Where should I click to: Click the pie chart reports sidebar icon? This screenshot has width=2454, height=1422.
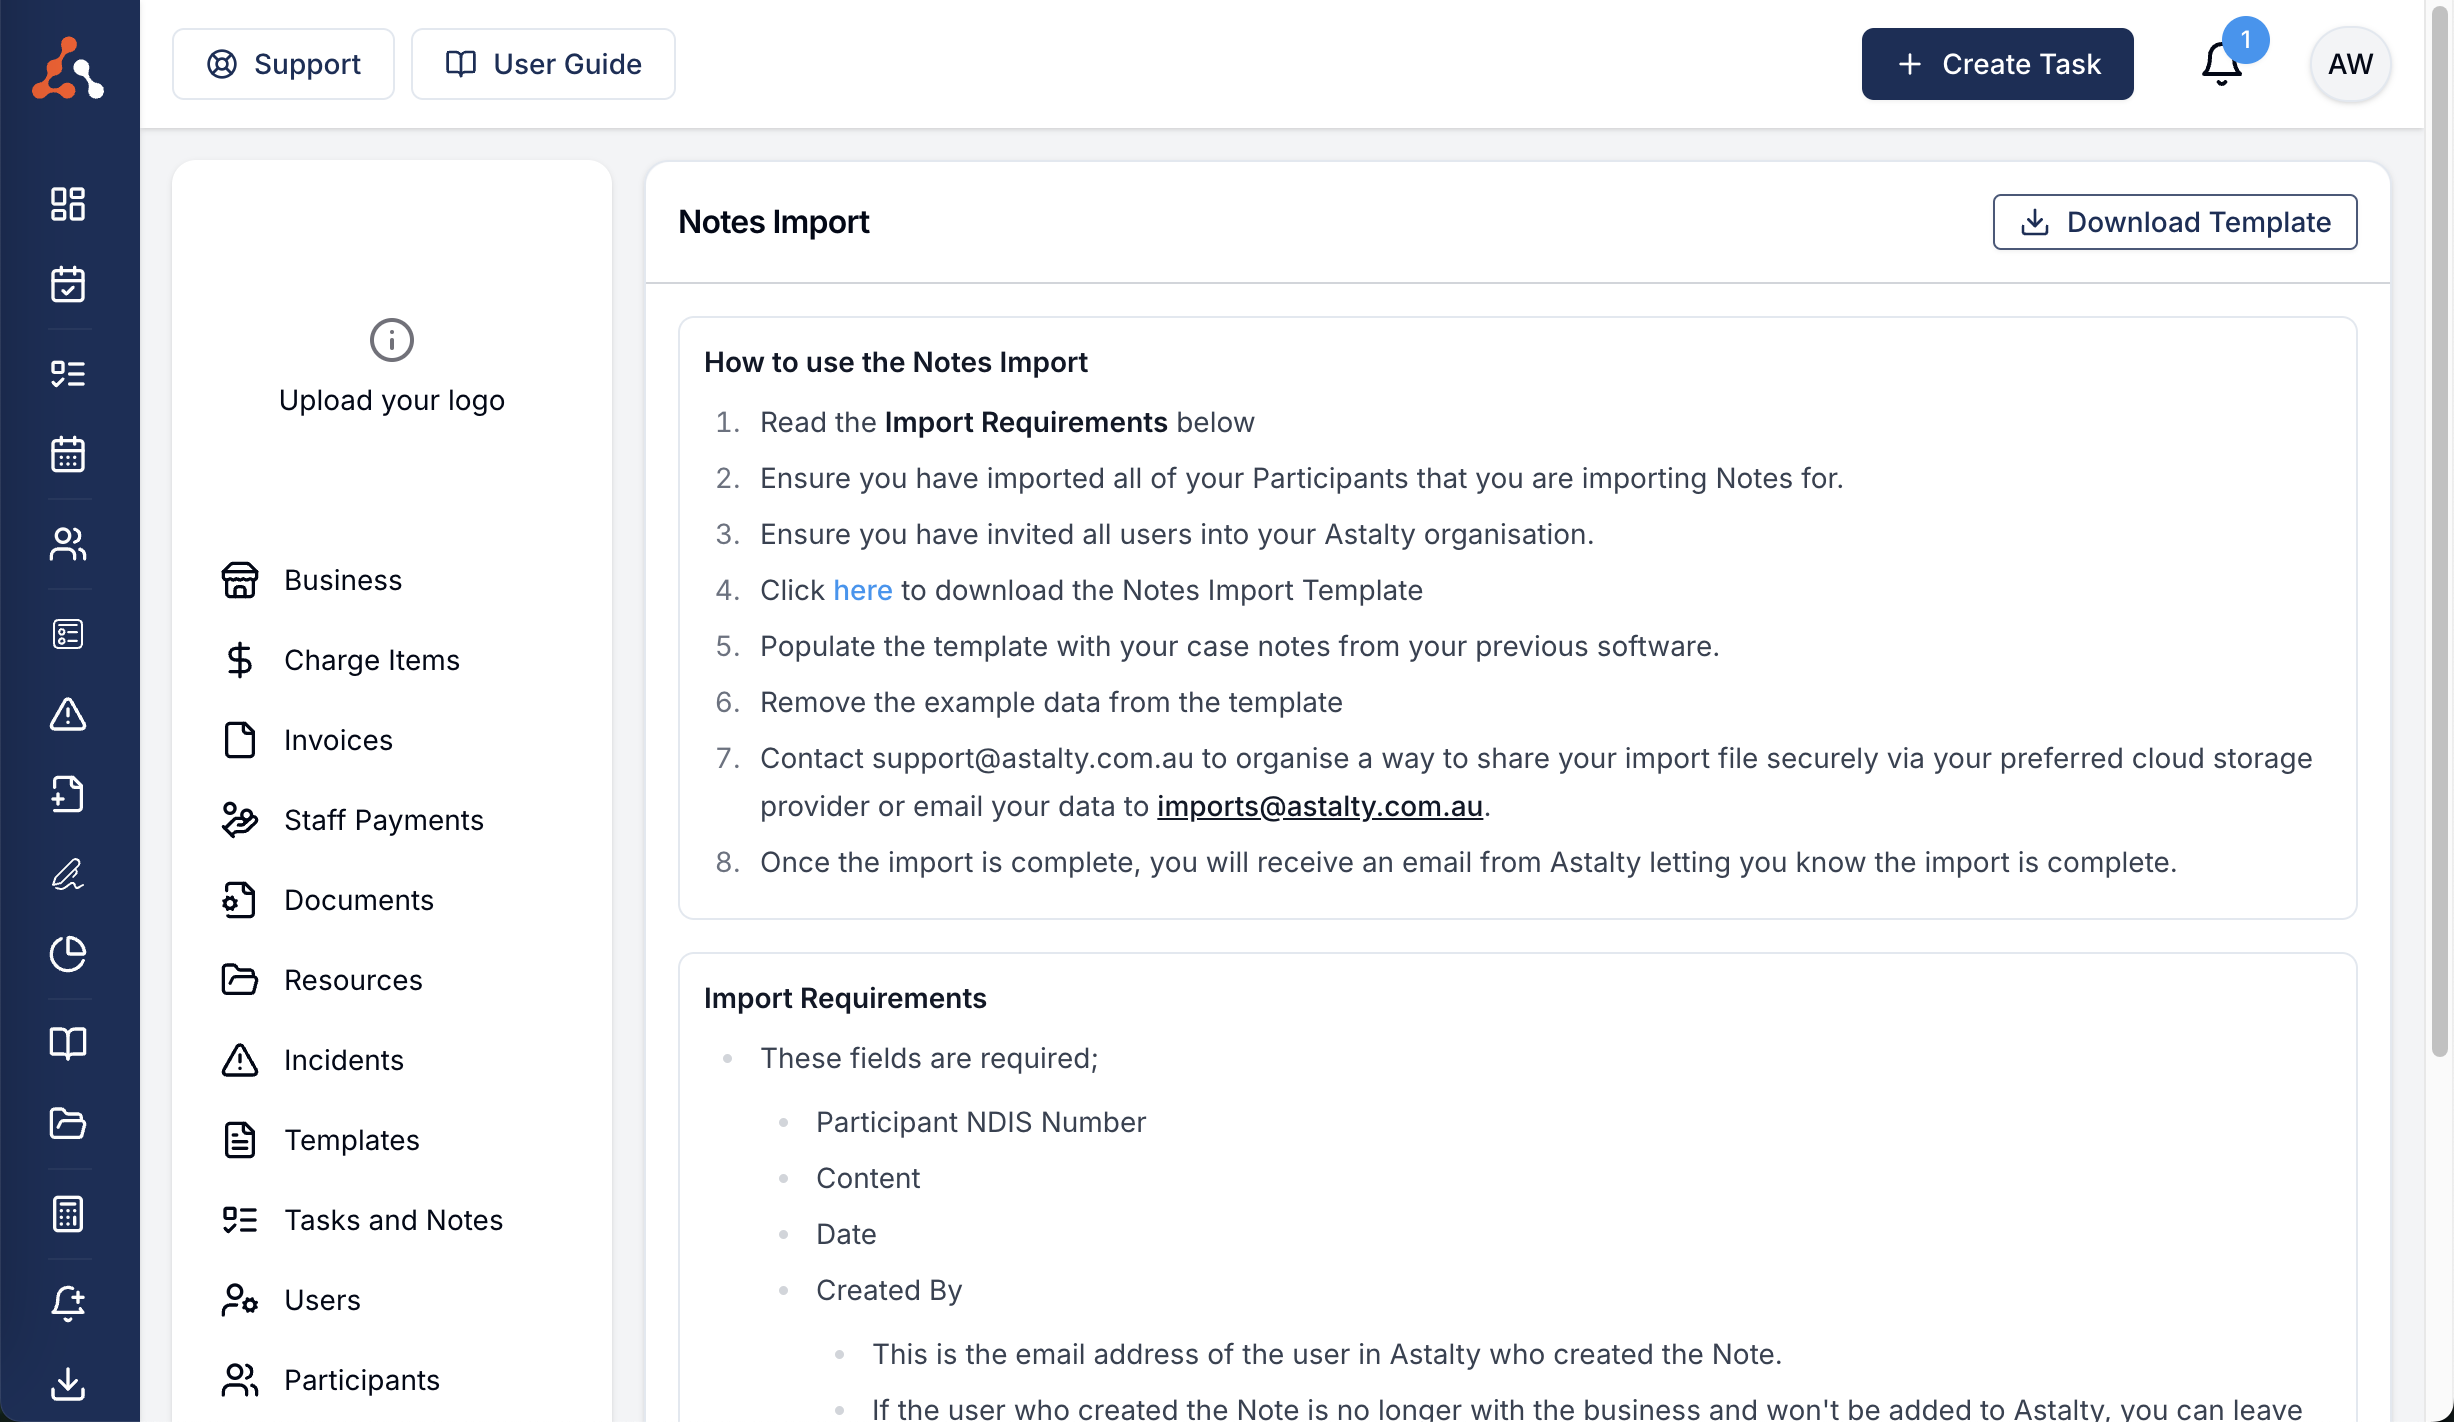tap(68, 954)
